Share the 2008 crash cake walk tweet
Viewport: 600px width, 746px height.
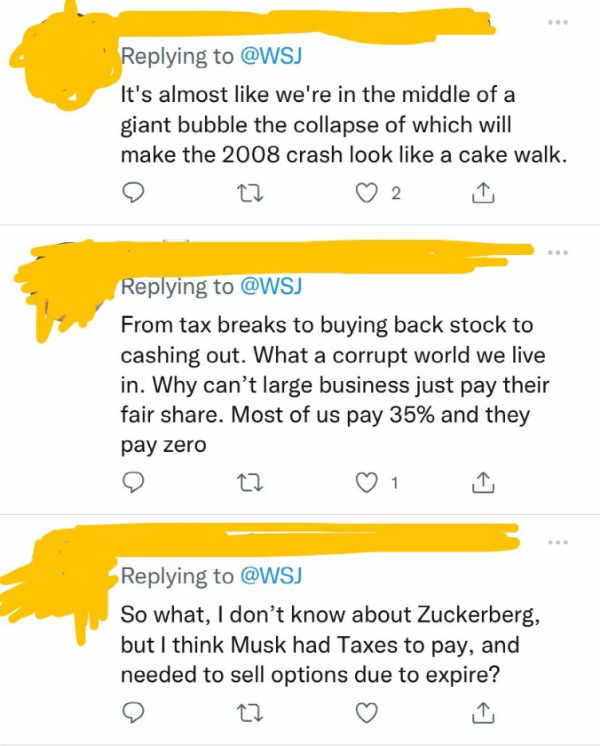pos(481,194)
